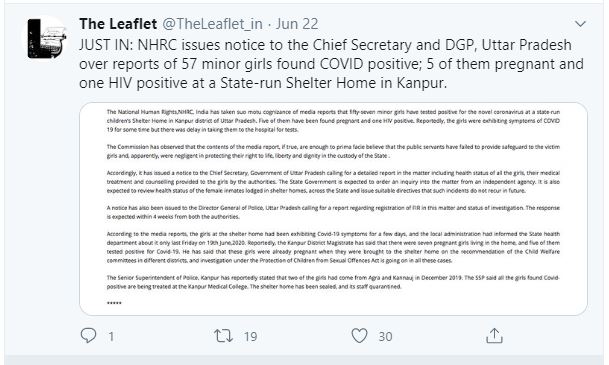
Task: Retweet this post via retweet icon
Action: [x=224, y=336]
